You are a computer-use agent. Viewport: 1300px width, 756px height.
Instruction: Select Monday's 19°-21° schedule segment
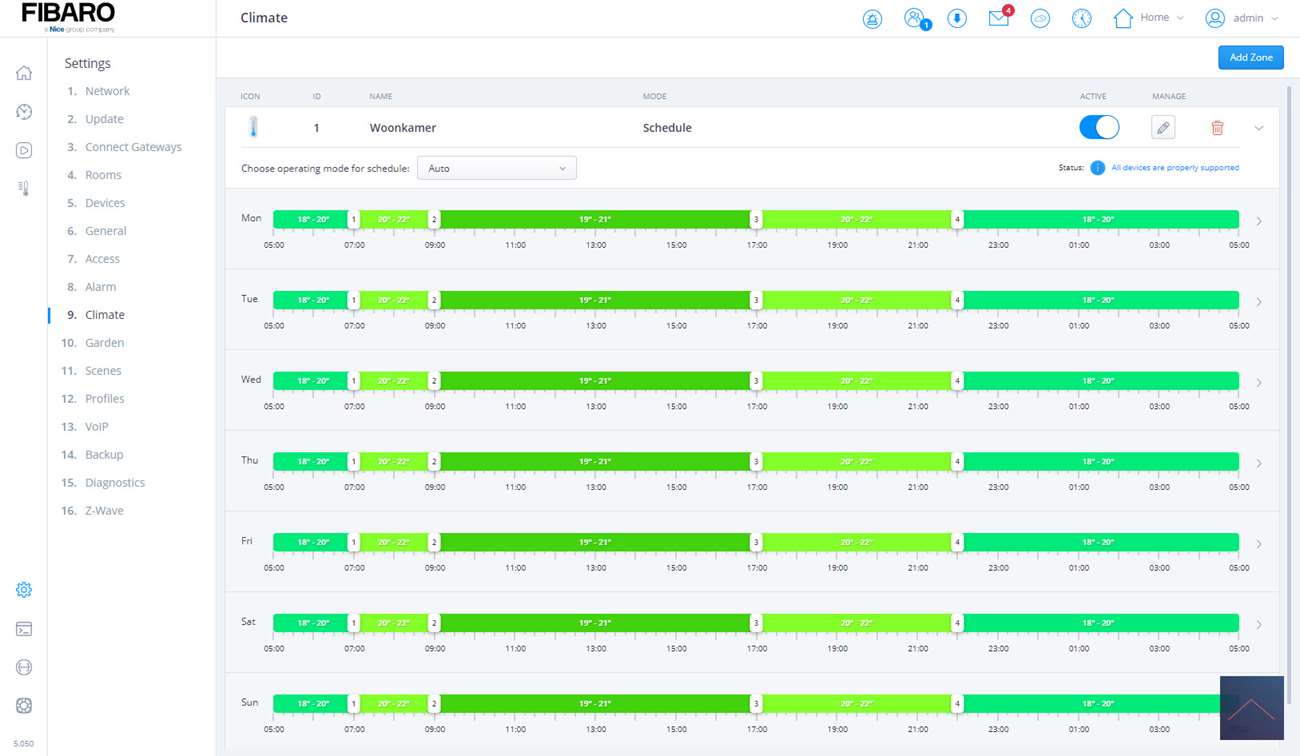point(594,219)
